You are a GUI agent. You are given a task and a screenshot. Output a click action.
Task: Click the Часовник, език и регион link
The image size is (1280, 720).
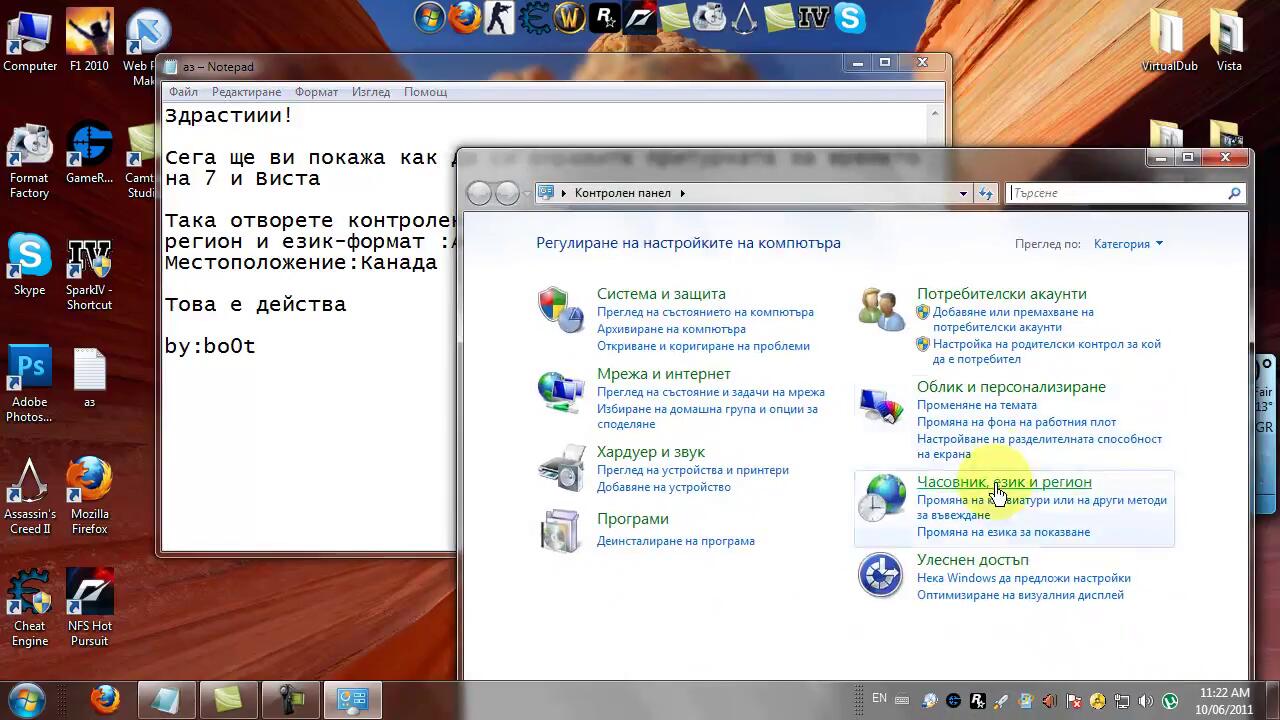coord(1004,482)
